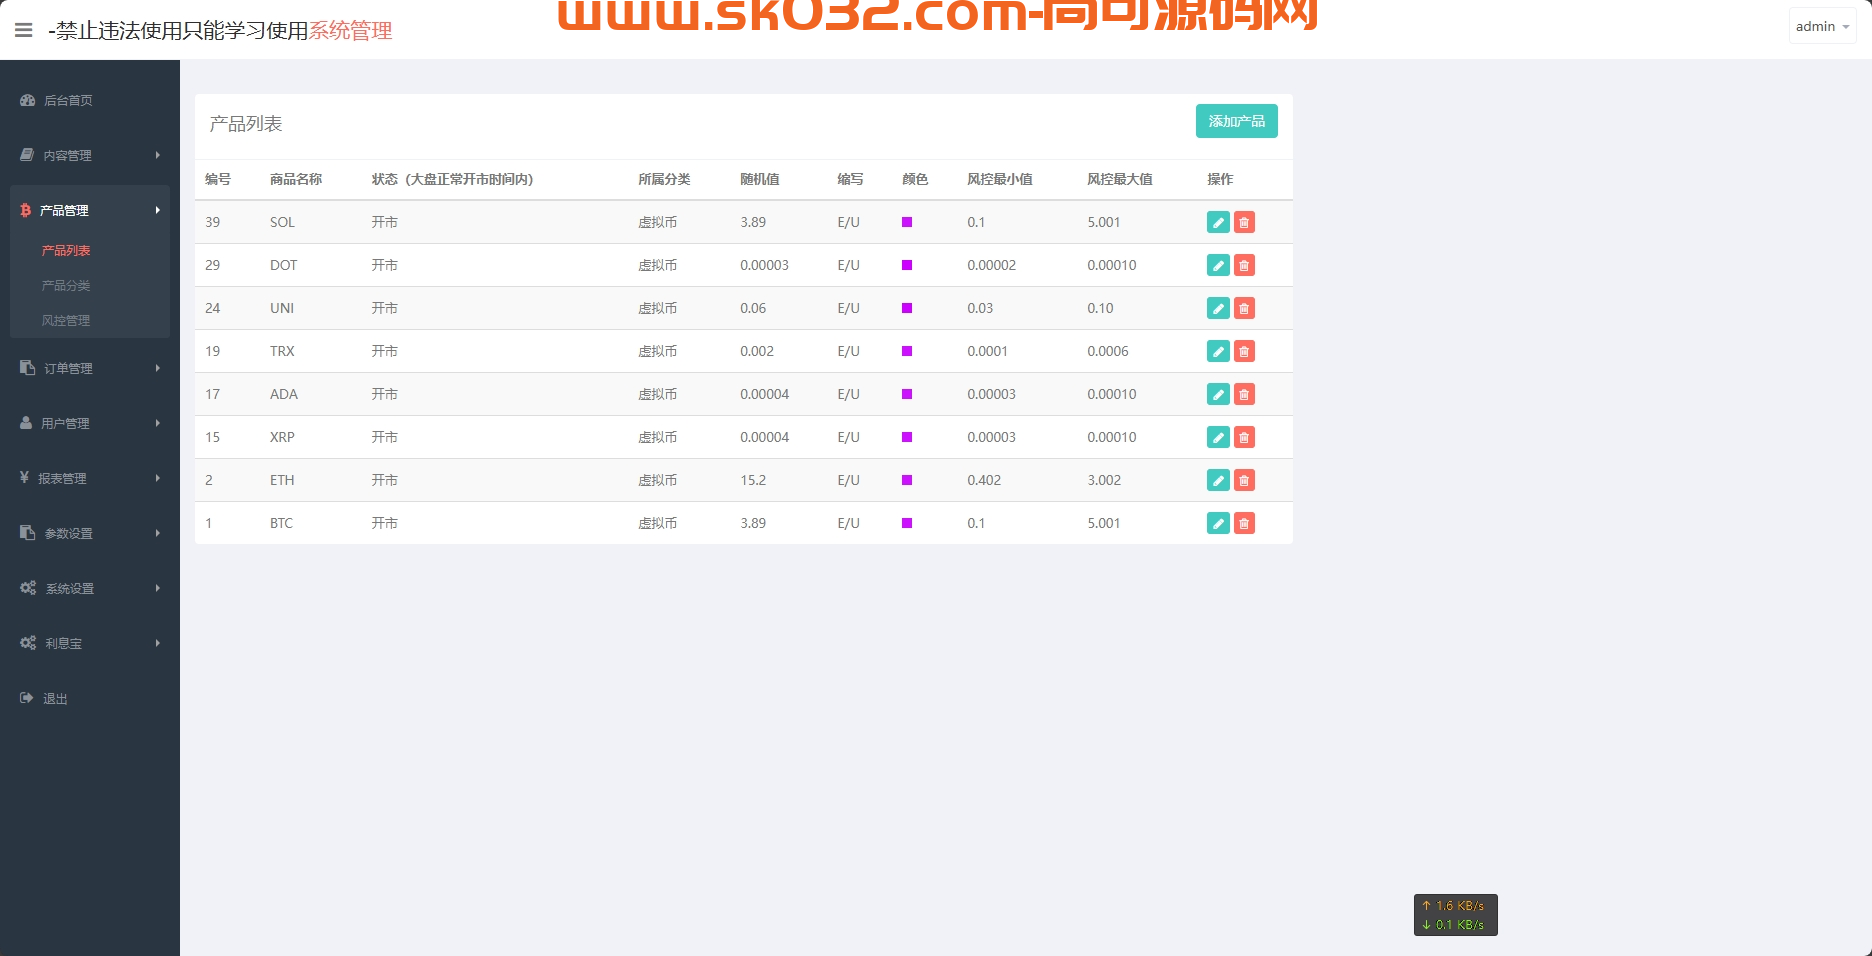
Task: Delete the ADA product row
Action: 1244,394
